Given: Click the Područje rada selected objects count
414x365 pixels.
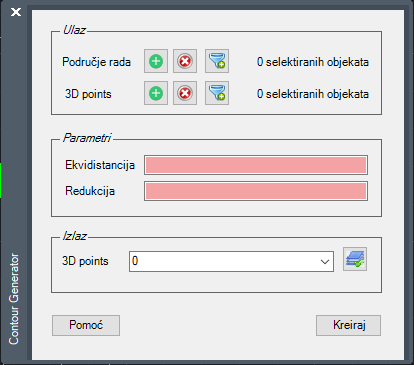Looking at the screenshot, I should [x=313, y=62].
